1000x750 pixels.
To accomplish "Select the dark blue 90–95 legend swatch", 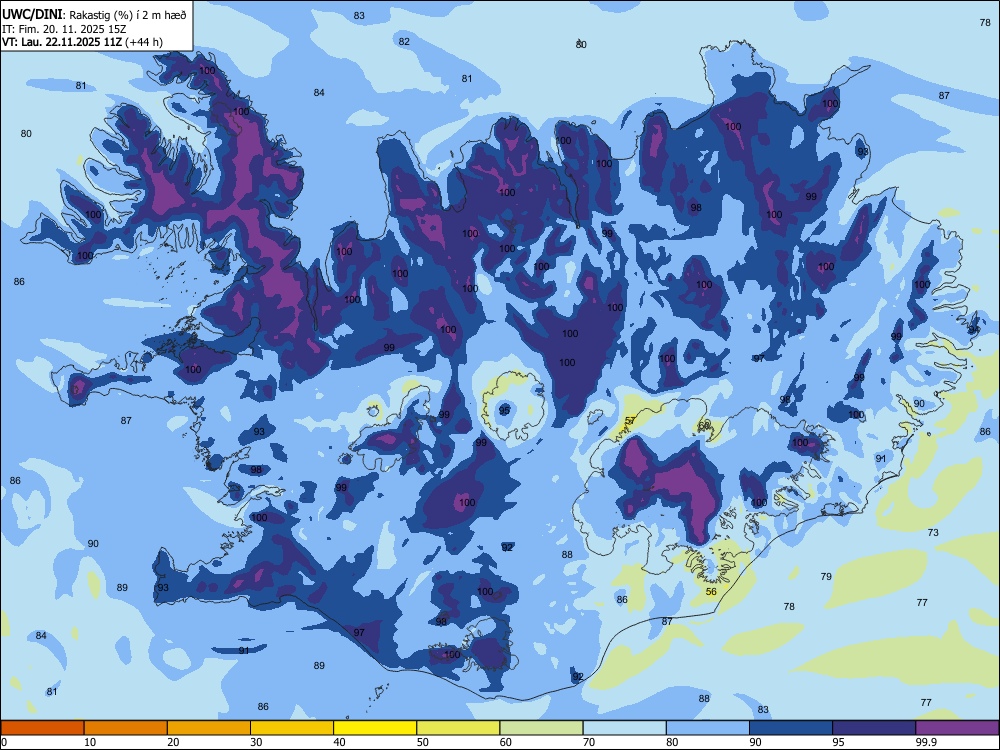I will click(791, 728).
